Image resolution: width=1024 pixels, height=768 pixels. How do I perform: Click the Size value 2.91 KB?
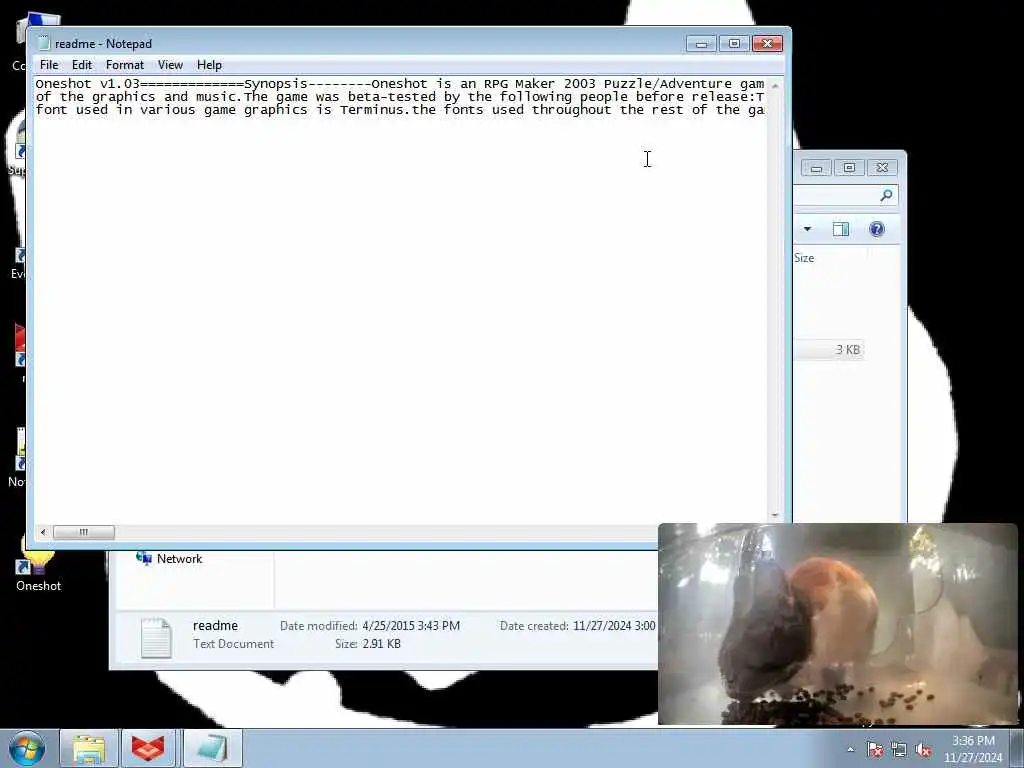pos(381,644)
